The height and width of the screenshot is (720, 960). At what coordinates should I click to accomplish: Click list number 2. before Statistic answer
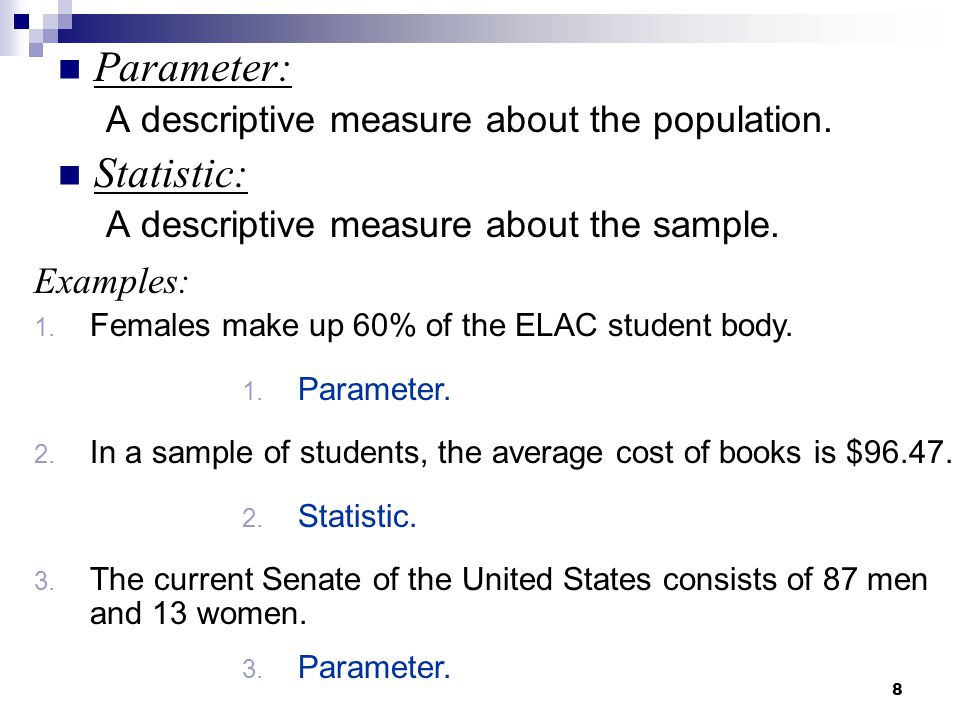pos(252,518)
